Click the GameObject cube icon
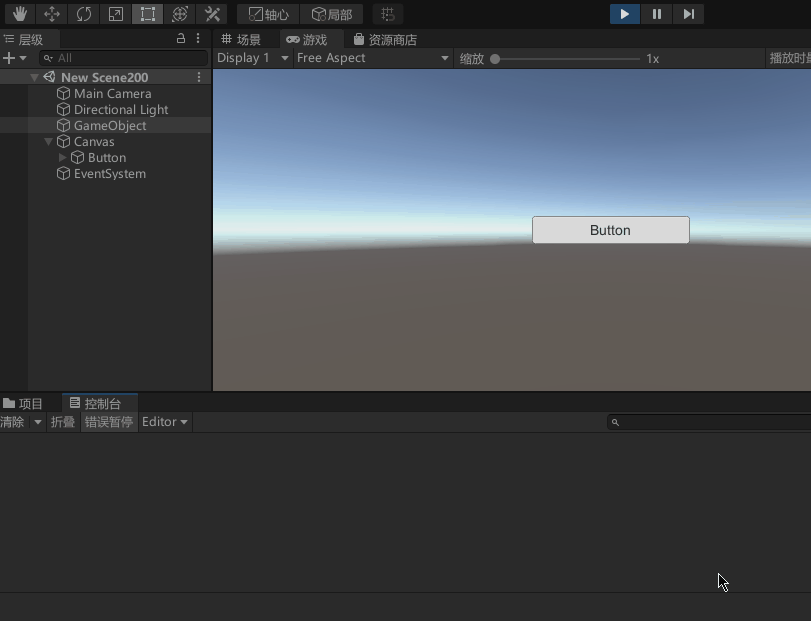This screenshot has height=621, width=811. [x=63, y=126]
